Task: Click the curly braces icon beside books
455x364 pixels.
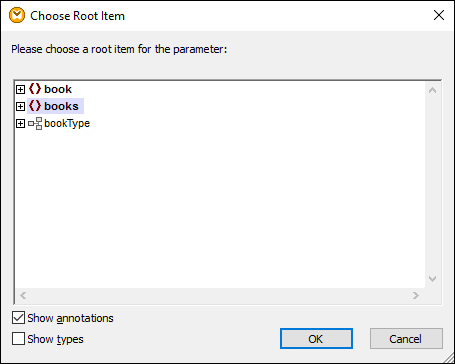Action: coord(35,106)
